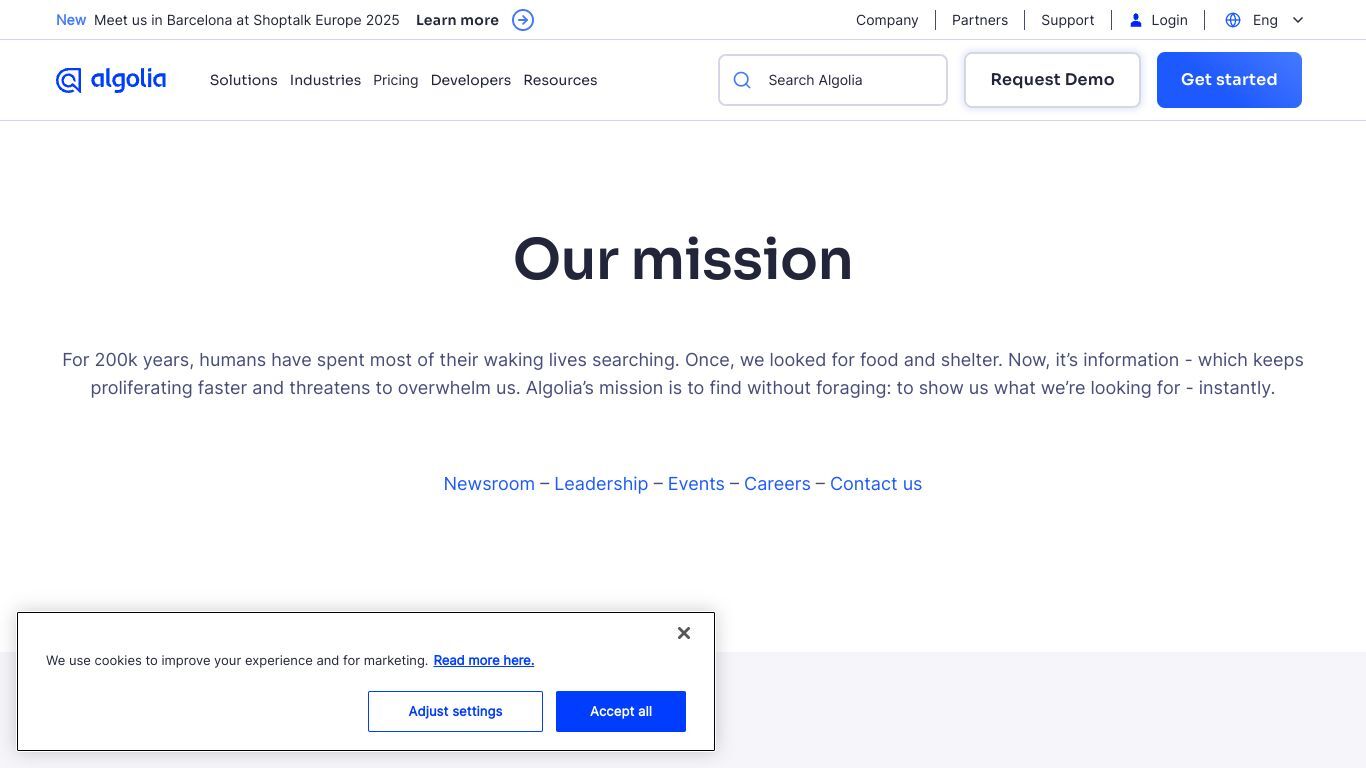Click the Shoptalk Europe 2025 announcement text

point(247,20)
